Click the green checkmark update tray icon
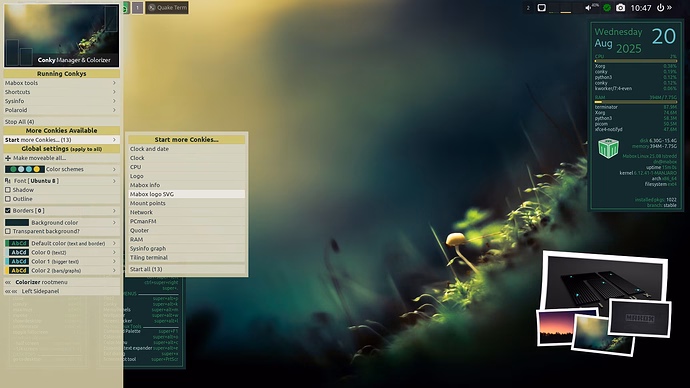Viewport: 690px width, 388px height. (x=607, y=7)
